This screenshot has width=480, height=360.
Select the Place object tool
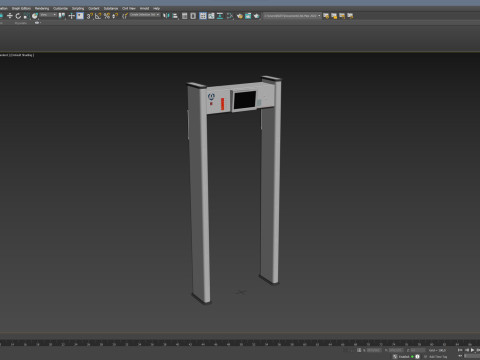coord(35,16)
